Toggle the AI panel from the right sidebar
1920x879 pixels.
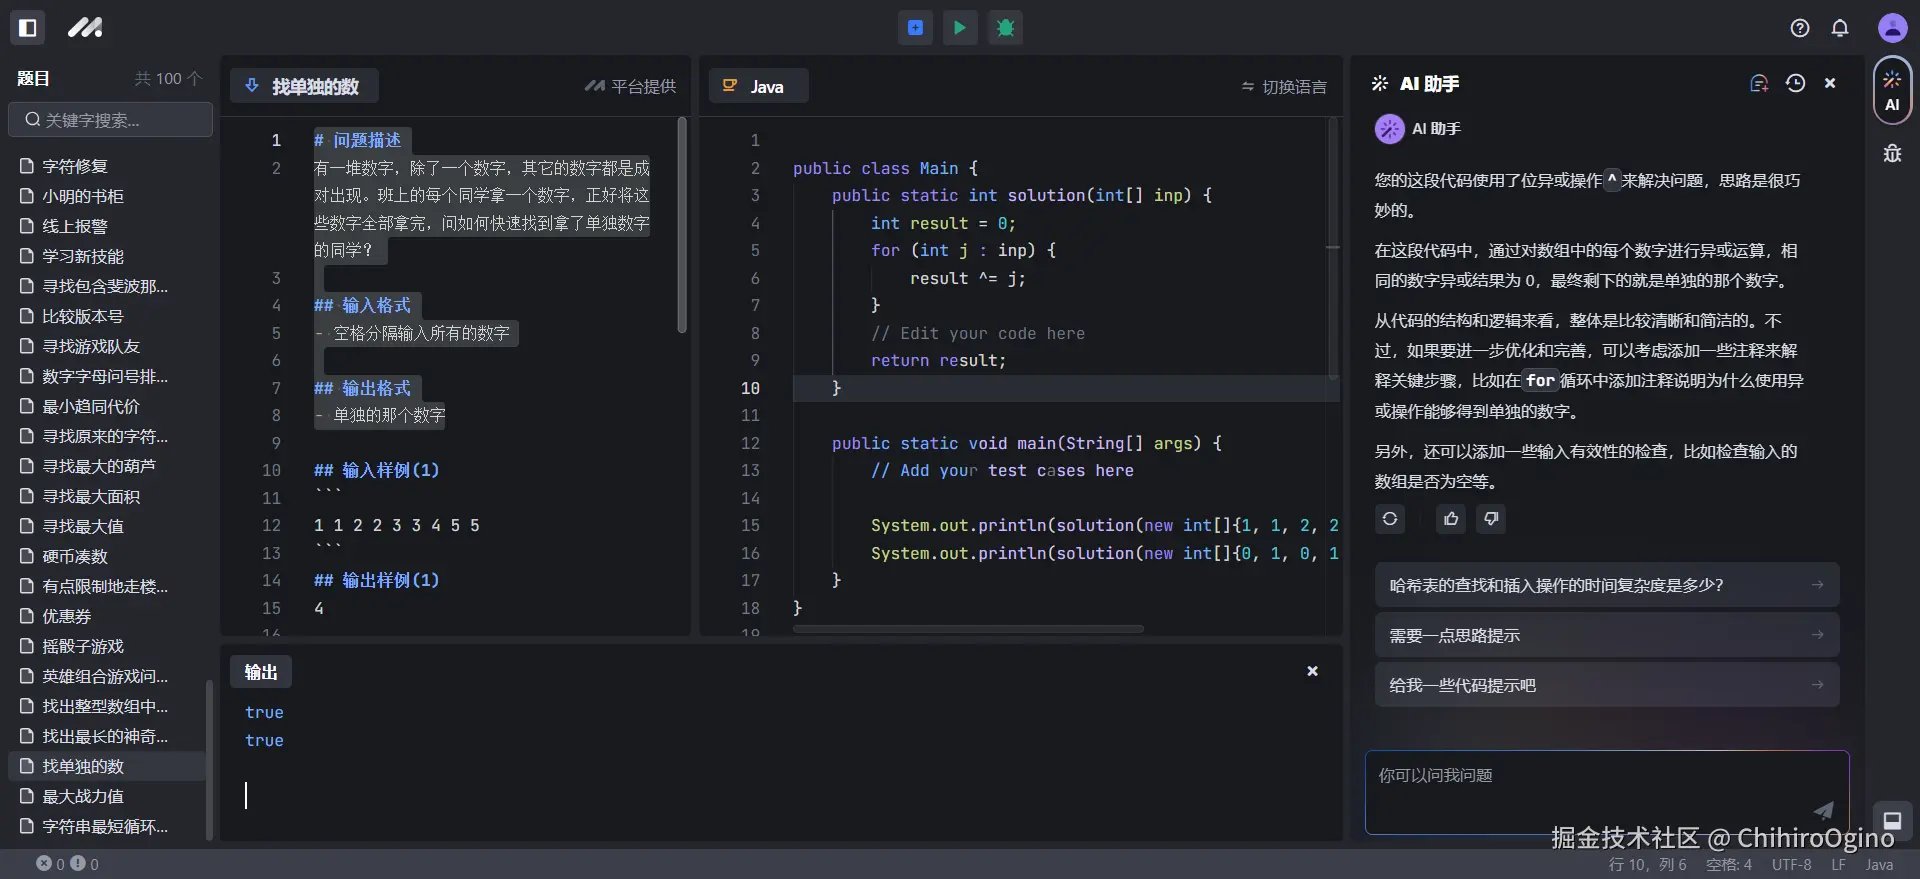tap(1892, 91)
